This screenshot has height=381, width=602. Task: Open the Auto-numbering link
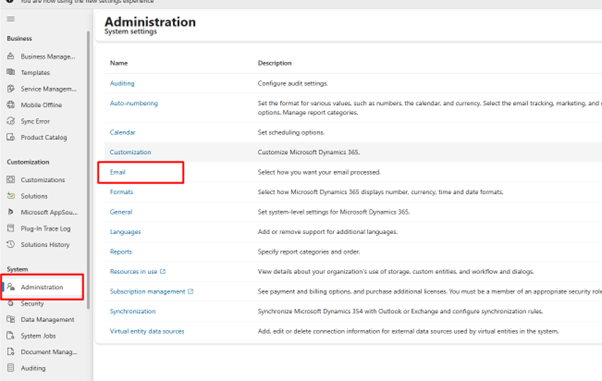[x=134, y=103]
